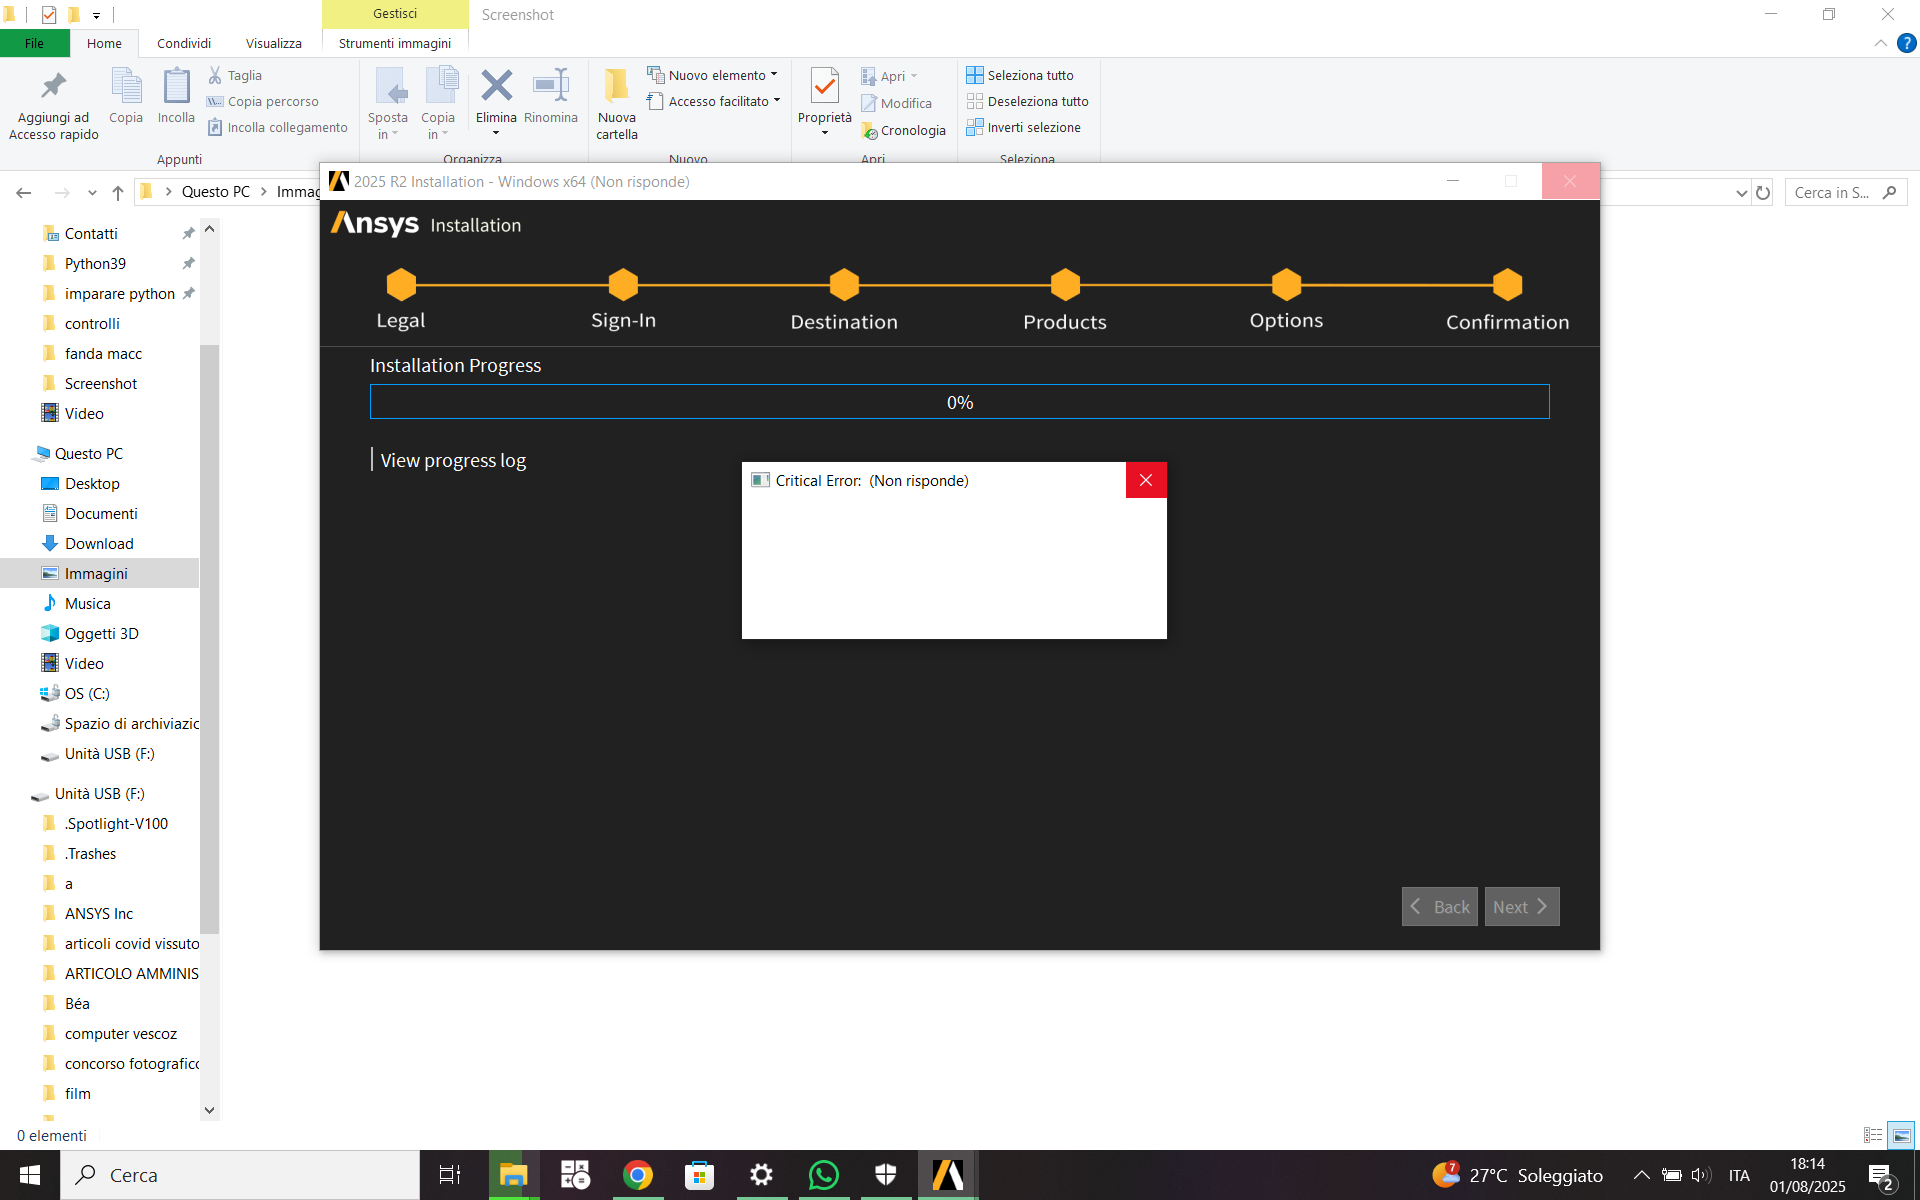Viewport: 1920px width, 1200px height.
Task: Click the Legal step hexagon icon
Action: 401,285
